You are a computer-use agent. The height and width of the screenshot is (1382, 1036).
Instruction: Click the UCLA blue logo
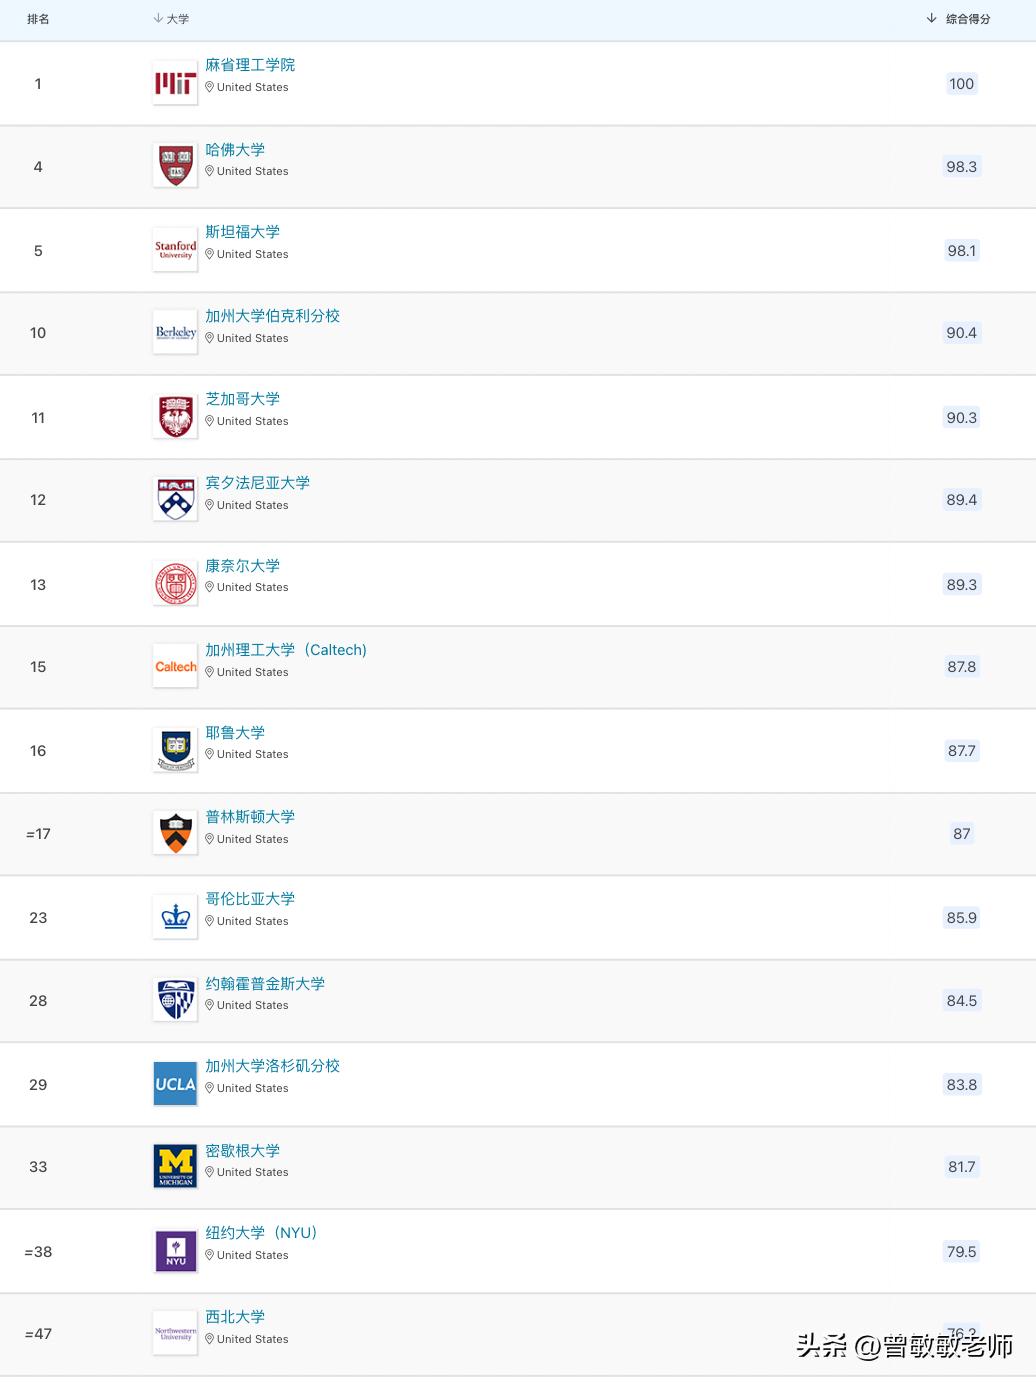175,1084
